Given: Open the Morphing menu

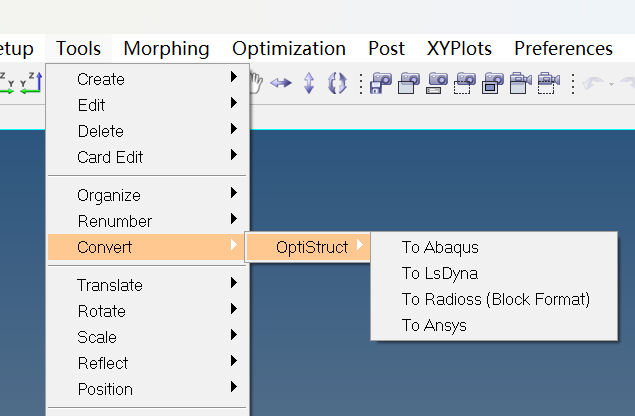Looking at the screenshot, I should [x=166, y=49].
